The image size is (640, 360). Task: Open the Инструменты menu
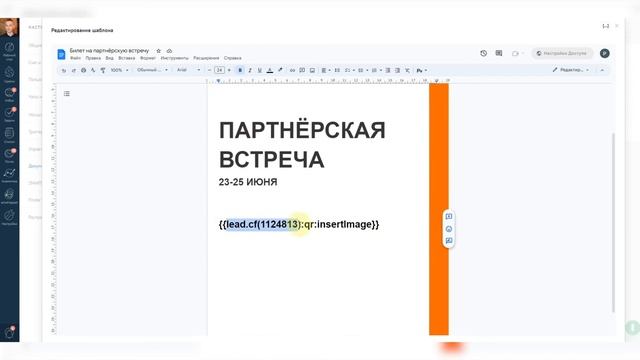click(174, 58)
